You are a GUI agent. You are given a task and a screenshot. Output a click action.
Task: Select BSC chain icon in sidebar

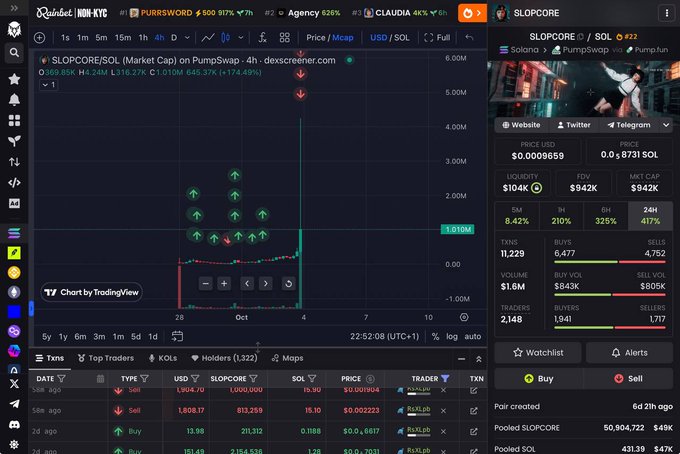[x=14, y=272]
